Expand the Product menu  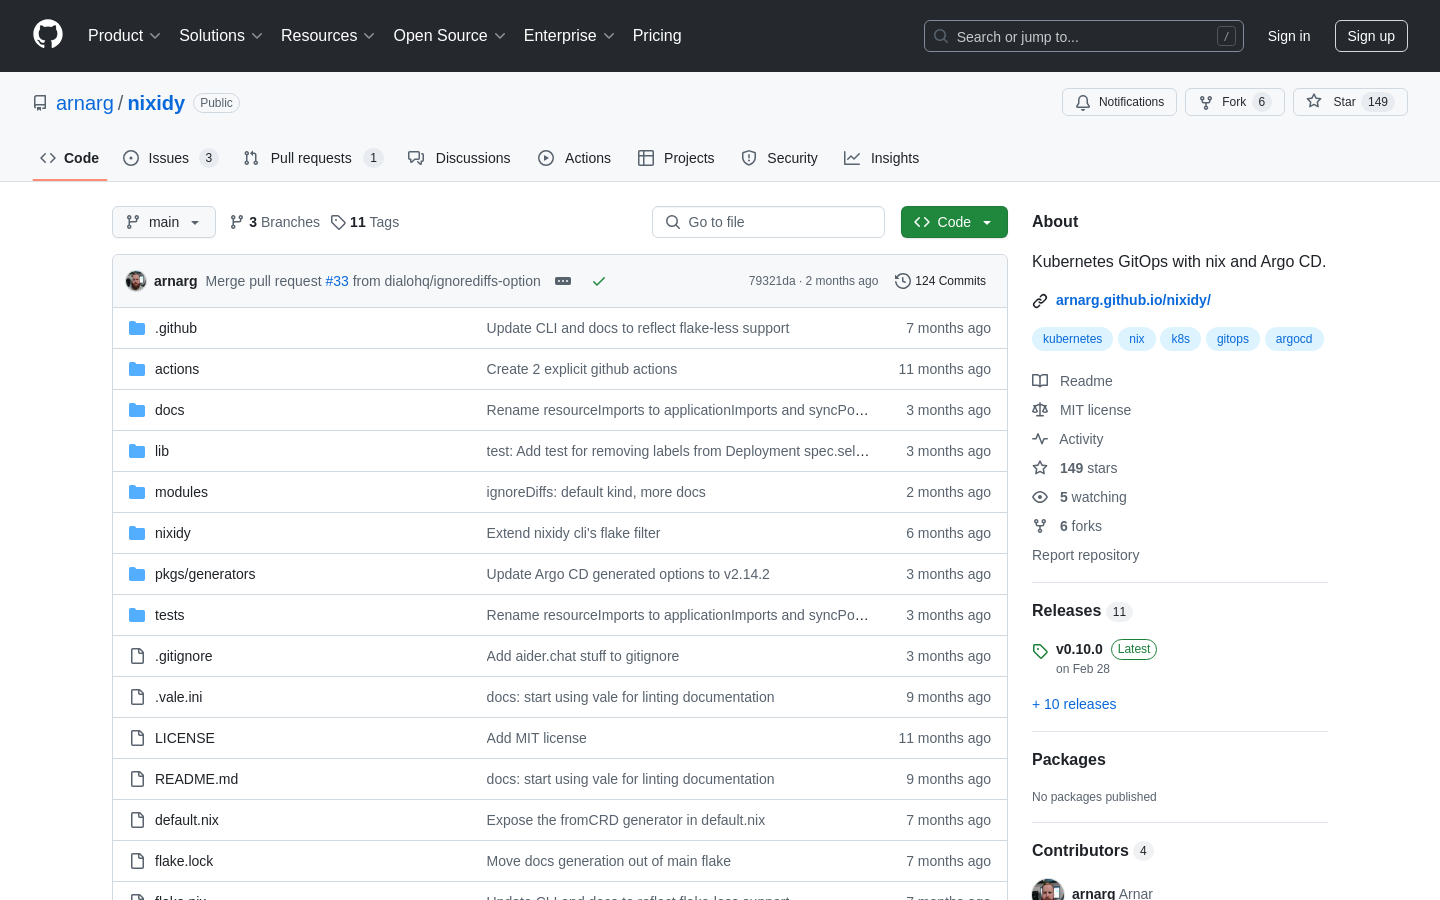click(x=124, y=36)
